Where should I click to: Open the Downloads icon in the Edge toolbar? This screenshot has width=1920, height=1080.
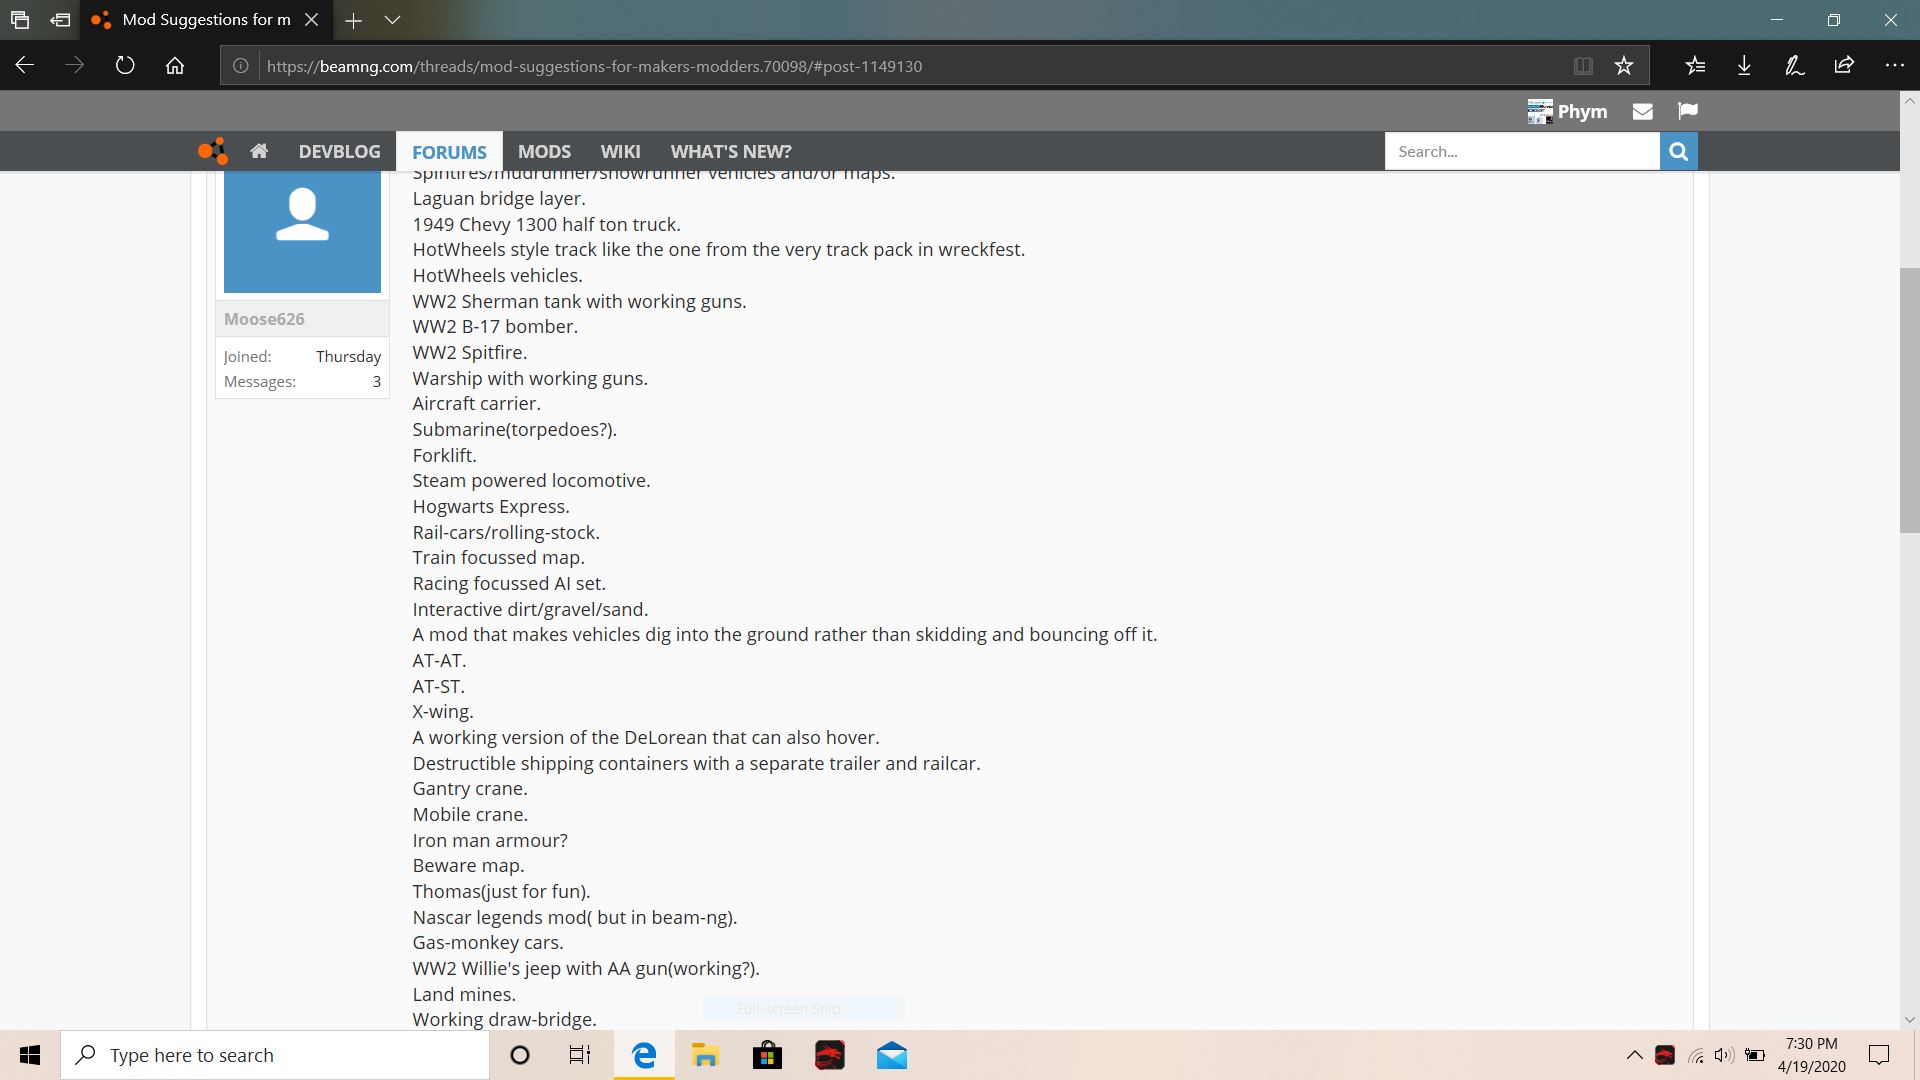(x=1744, y=66)
